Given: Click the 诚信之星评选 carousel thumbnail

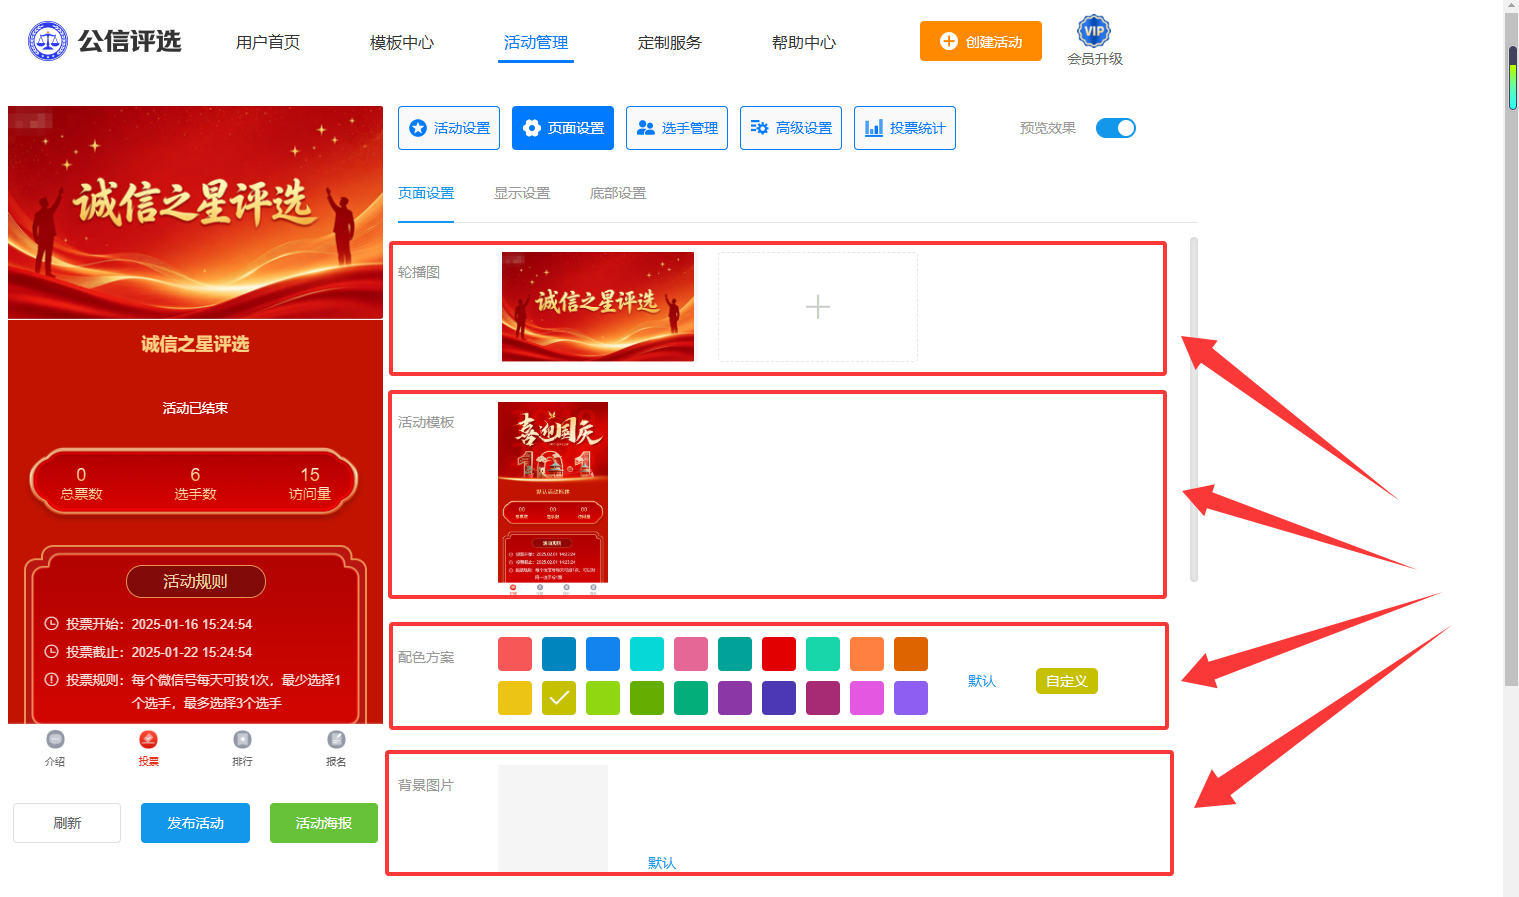Looking at the screenshot, I should [x=598, y=307].
